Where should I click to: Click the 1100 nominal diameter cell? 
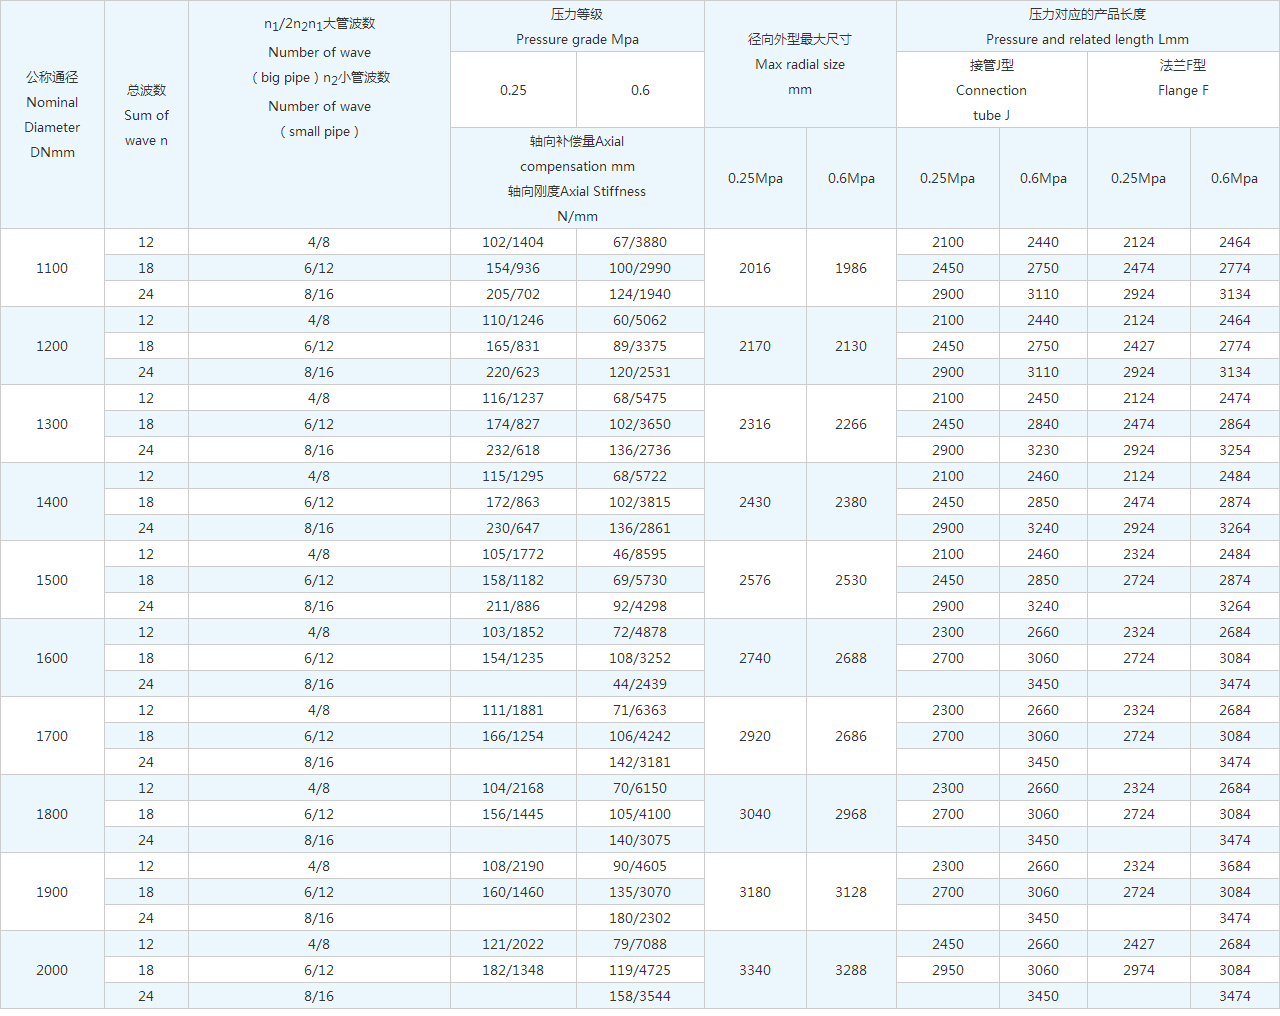pyautogui.click(x=52, y=268)
